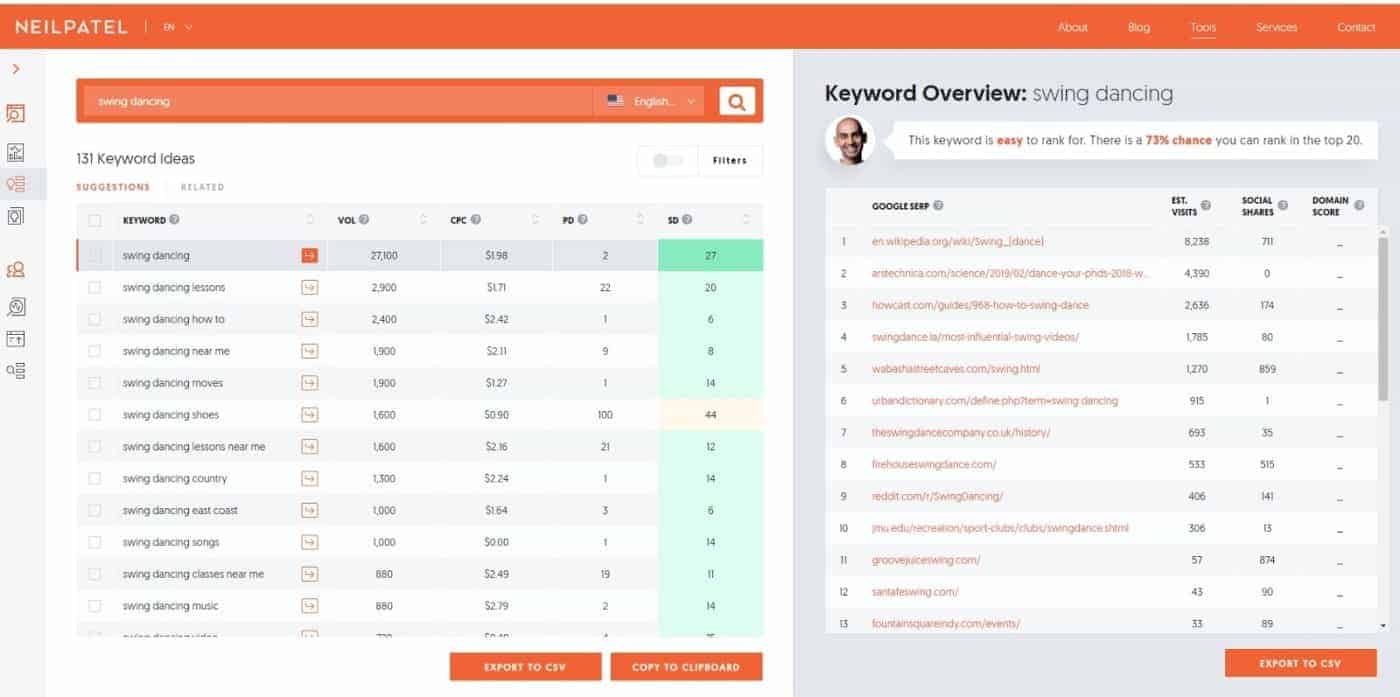Screen dimensions: 1400x697
Task: Toggle the Filters switch
Action: pyautogui.click(x=665, y=160)
